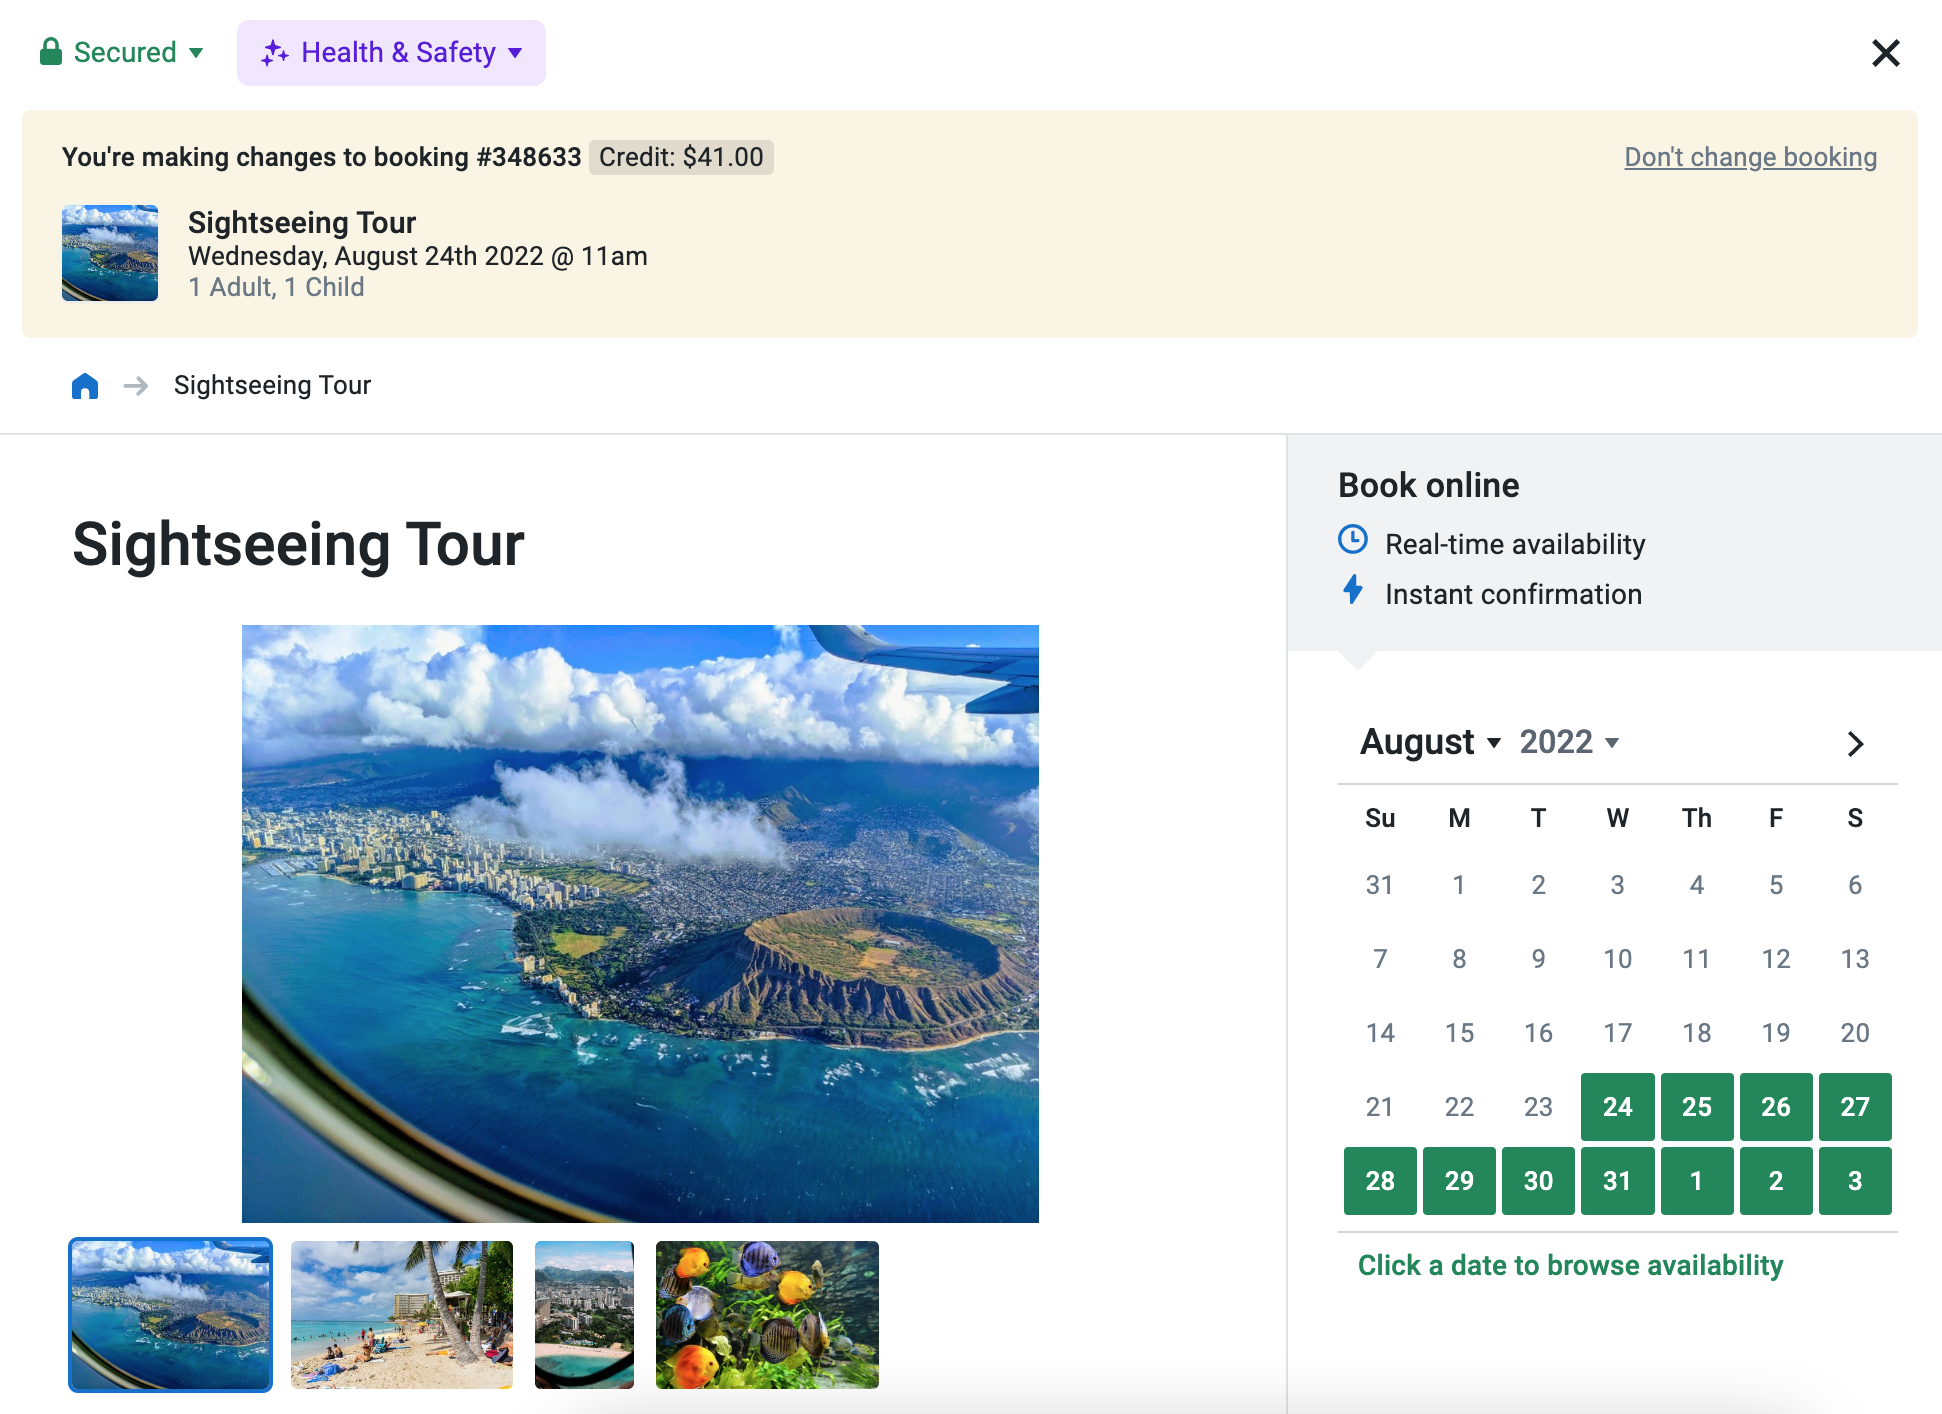Screen dimensions: 1942x1414
Task: Click the 'Wednesday, August 24th 2022 @ 11am' text
Action: pyautogui.click(x=418, y=256)
